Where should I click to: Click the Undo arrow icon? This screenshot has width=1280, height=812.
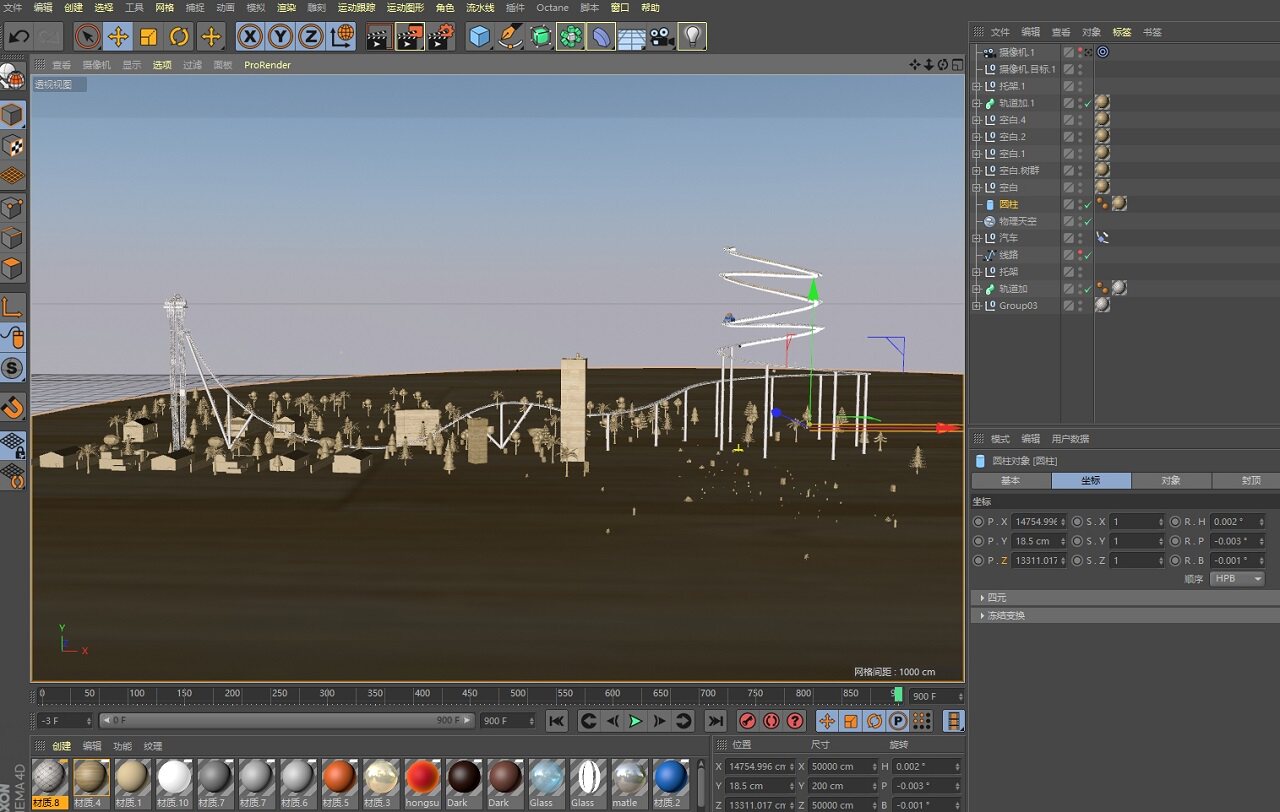pos(18,37)
